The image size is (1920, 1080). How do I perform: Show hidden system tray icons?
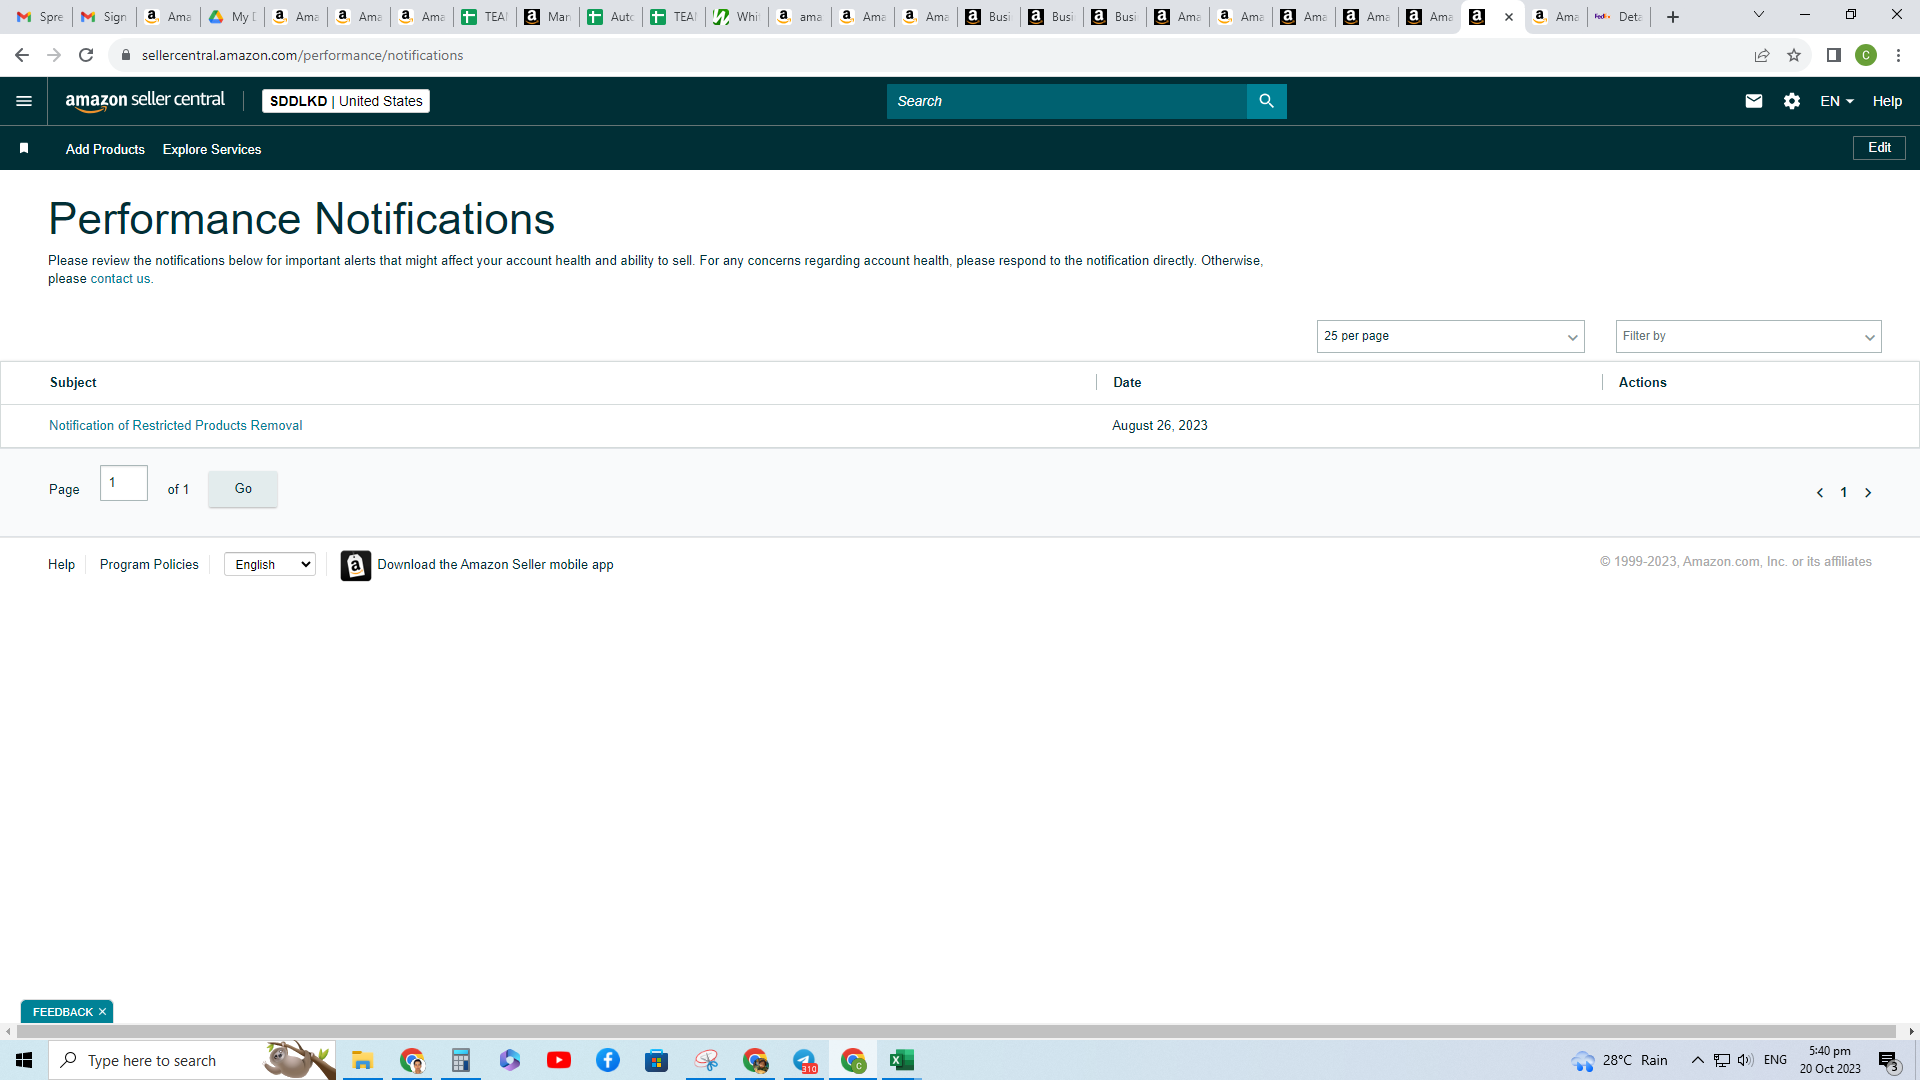pyautogui.click(x=1697, y=1060)
